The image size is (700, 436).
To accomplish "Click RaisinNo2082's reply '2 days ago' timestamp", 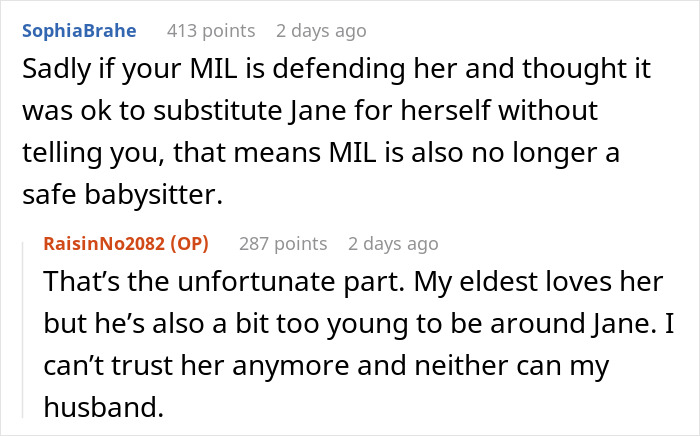I will [x=393, y=243].
